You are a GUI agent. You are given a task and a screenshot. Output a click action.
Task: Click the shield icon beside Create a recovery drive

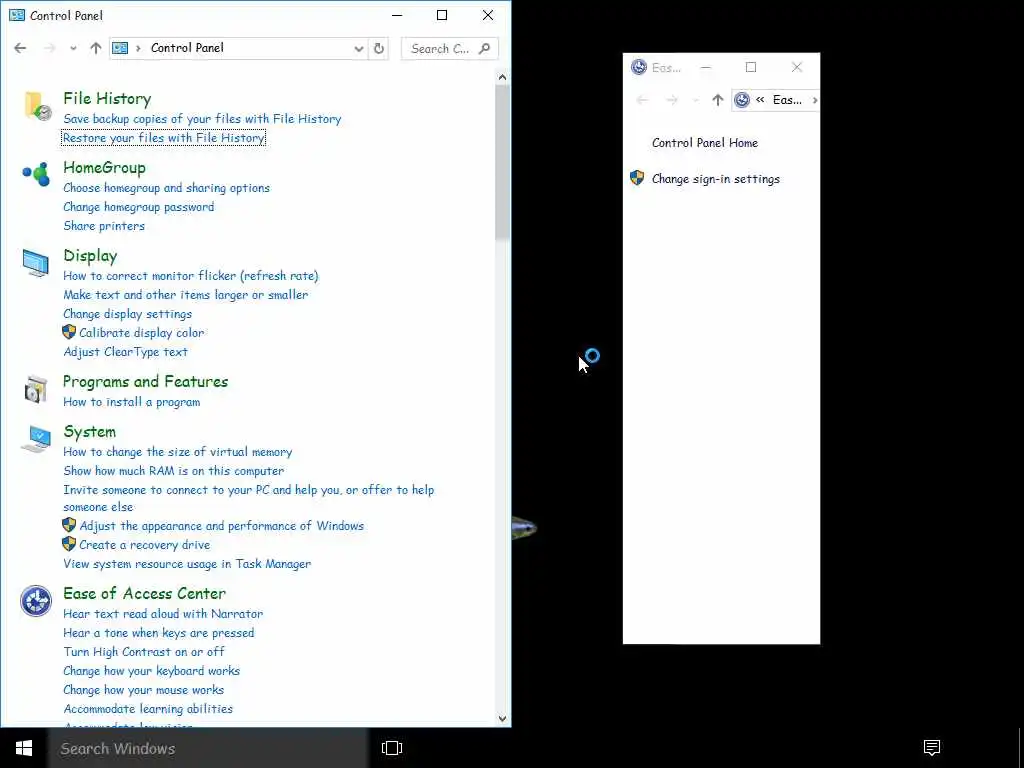point(69,544)
